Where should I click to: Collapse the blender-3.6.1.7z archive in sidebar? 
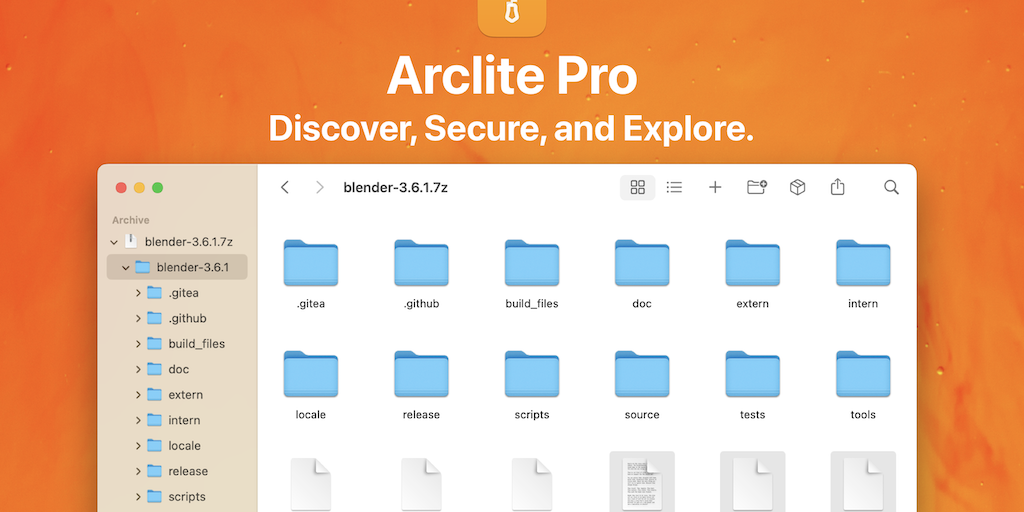114,242
